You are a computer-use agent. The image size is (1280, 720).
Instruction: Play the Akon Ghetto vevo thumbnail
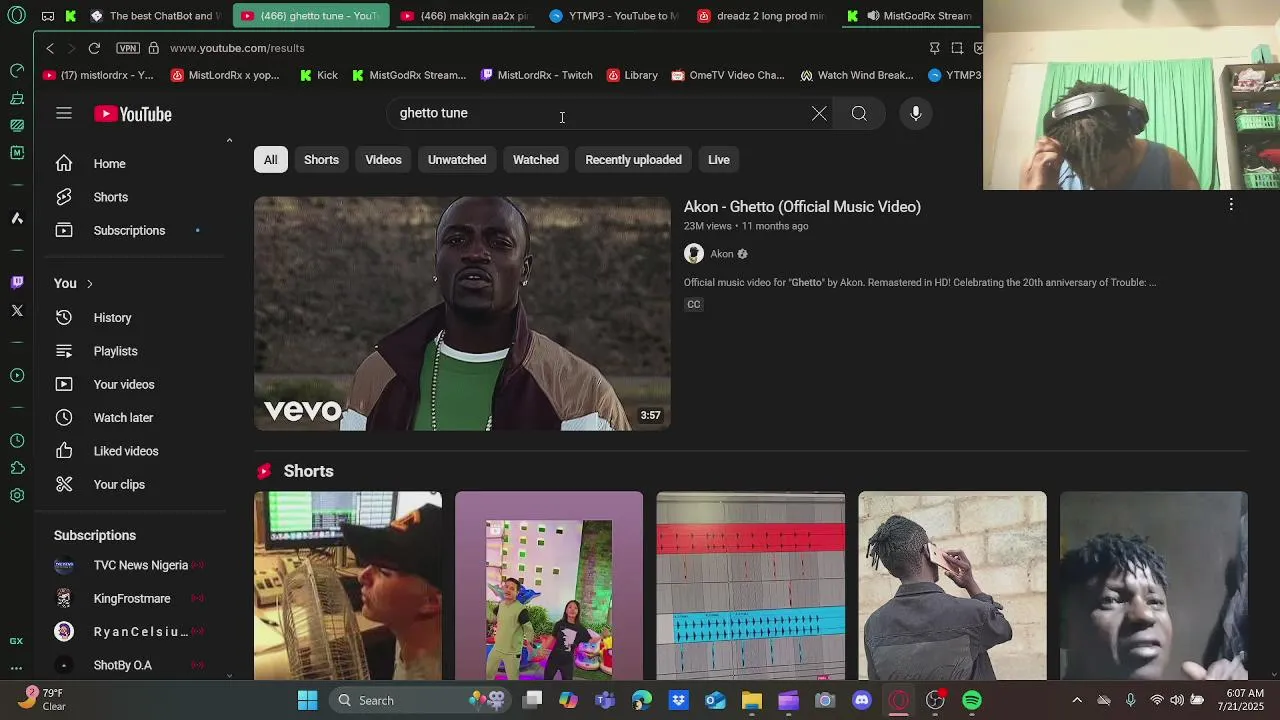tap(462, 313)
